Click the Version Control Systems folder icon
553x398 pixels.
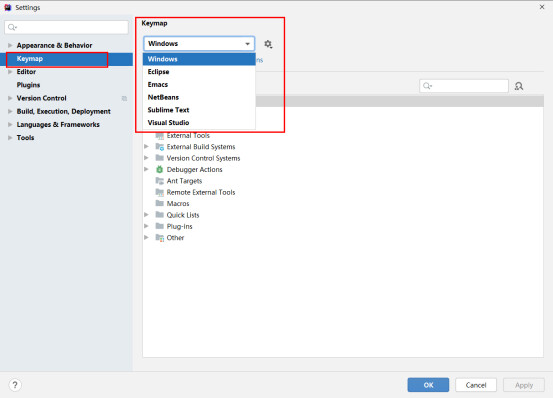click(x=160, y=158)
